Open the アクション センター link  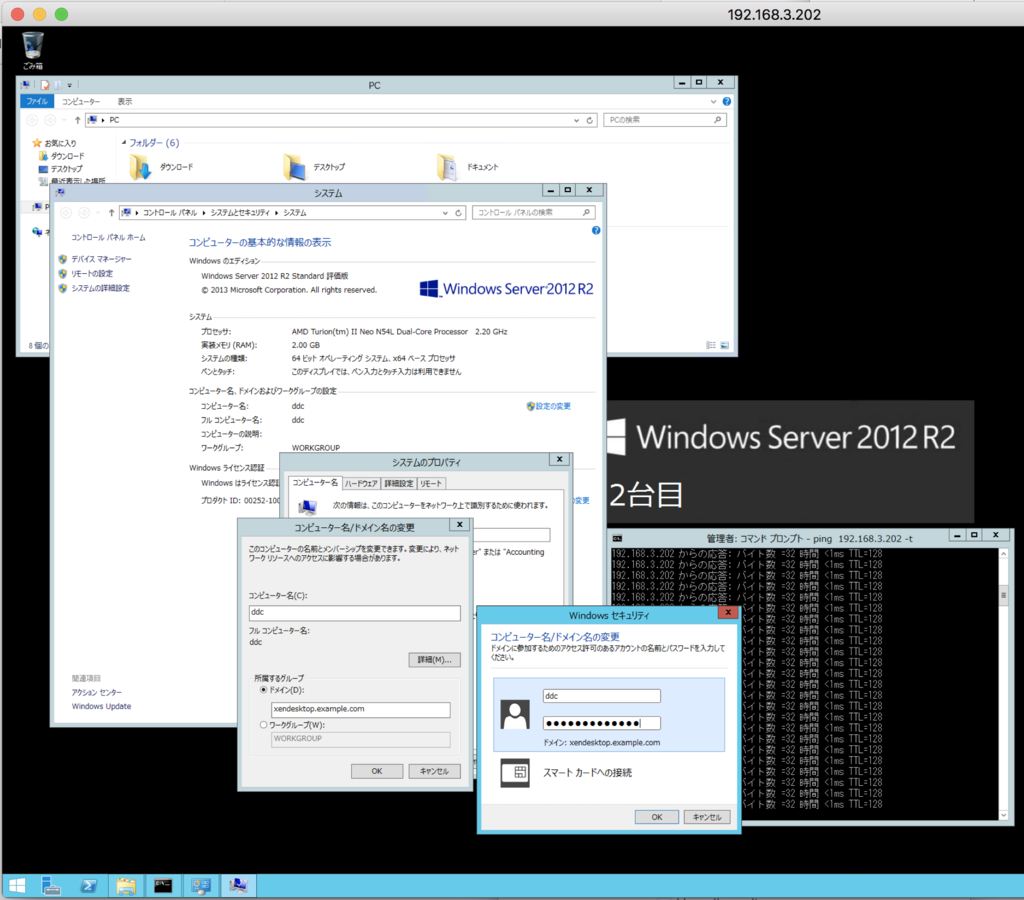click(x=97, y=692)
